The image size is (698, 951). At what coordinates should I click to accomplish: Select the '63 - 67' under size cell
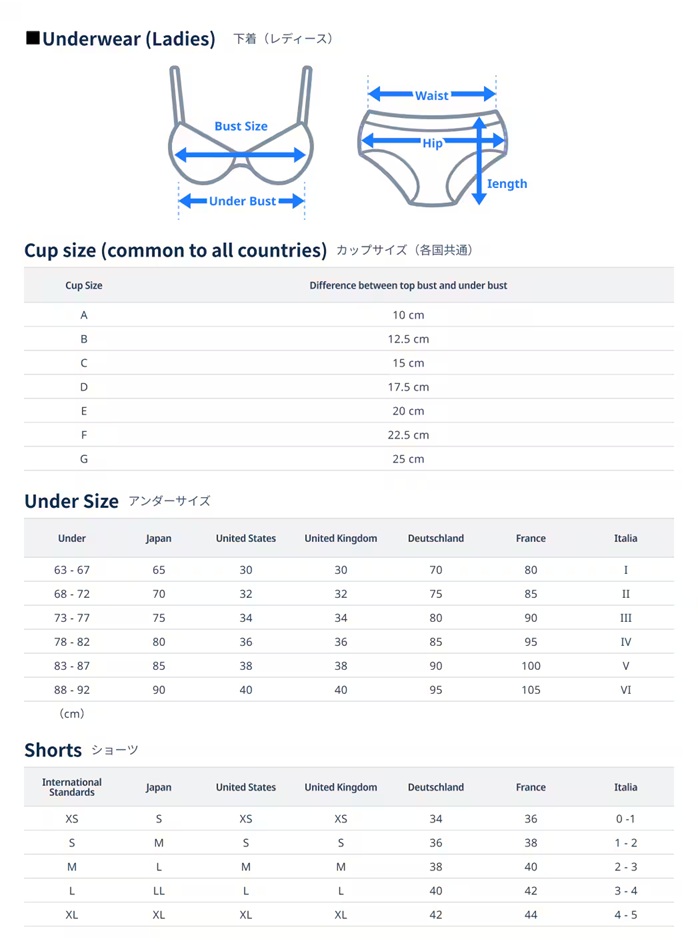click(x=72, y=570)
